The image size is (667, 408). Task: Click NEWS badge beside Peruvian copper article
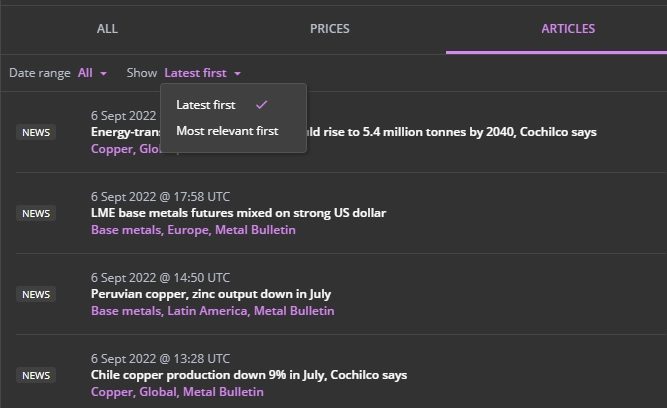point(36,294)
